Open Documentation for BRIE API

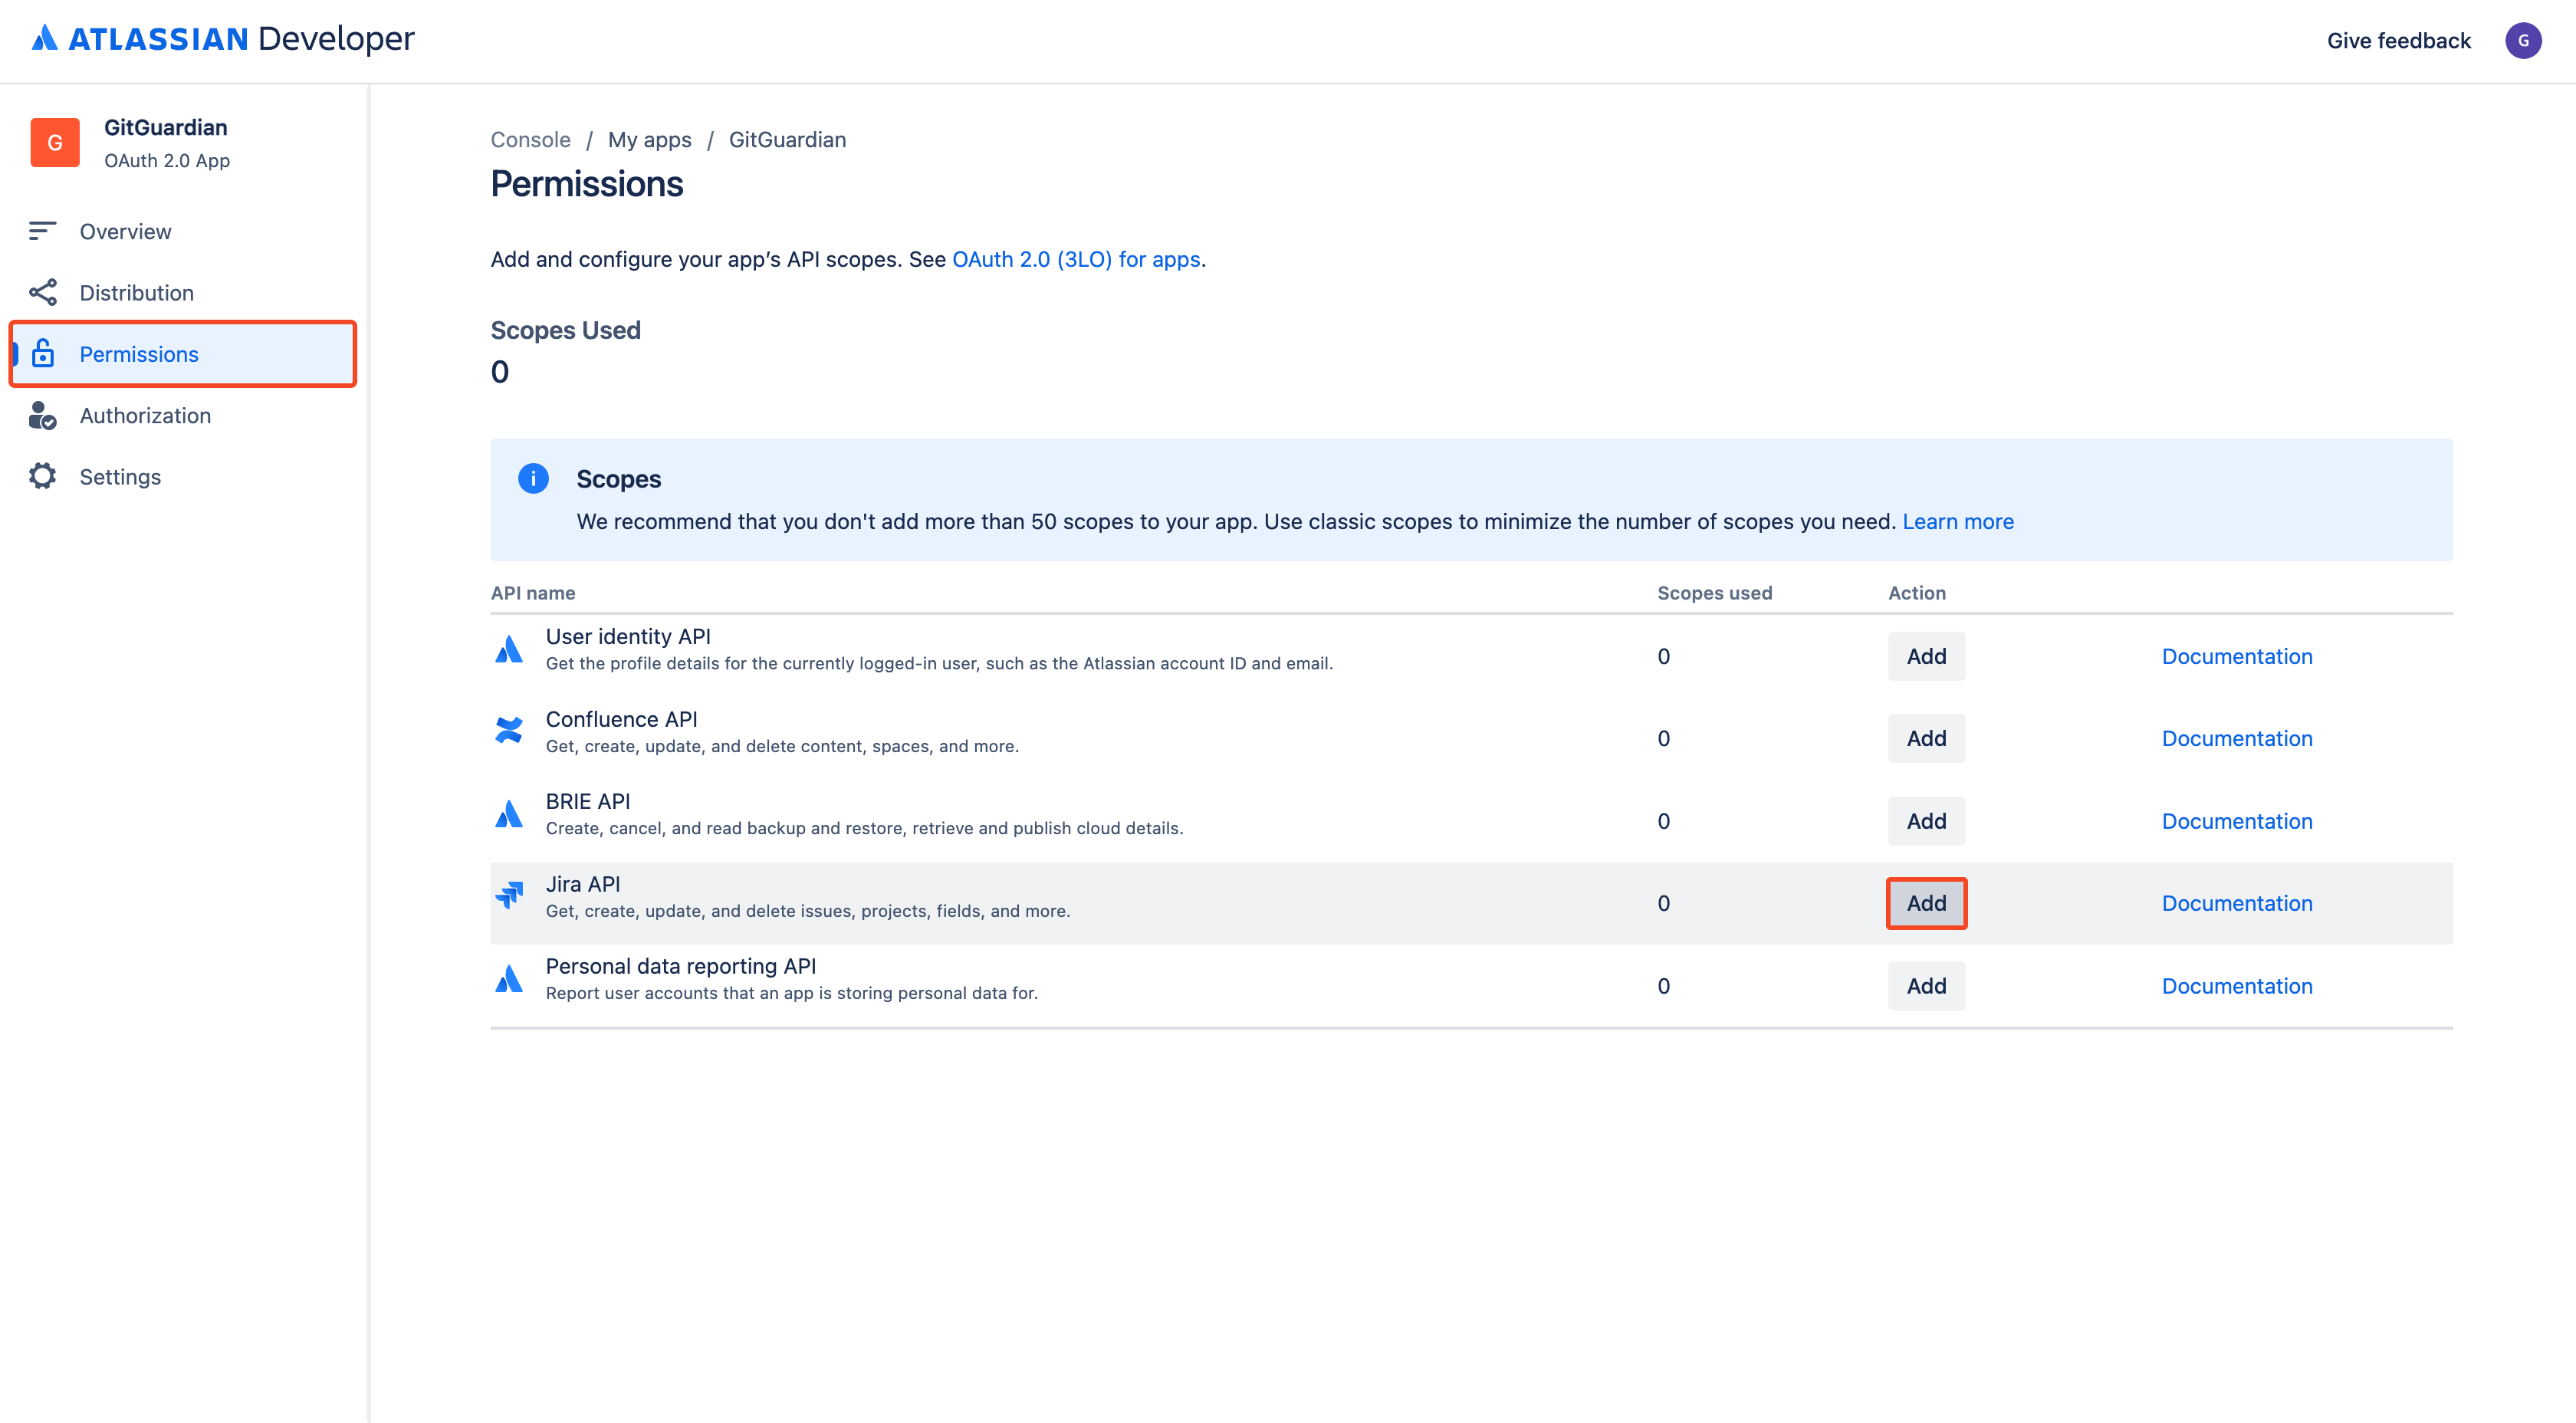2237,821
